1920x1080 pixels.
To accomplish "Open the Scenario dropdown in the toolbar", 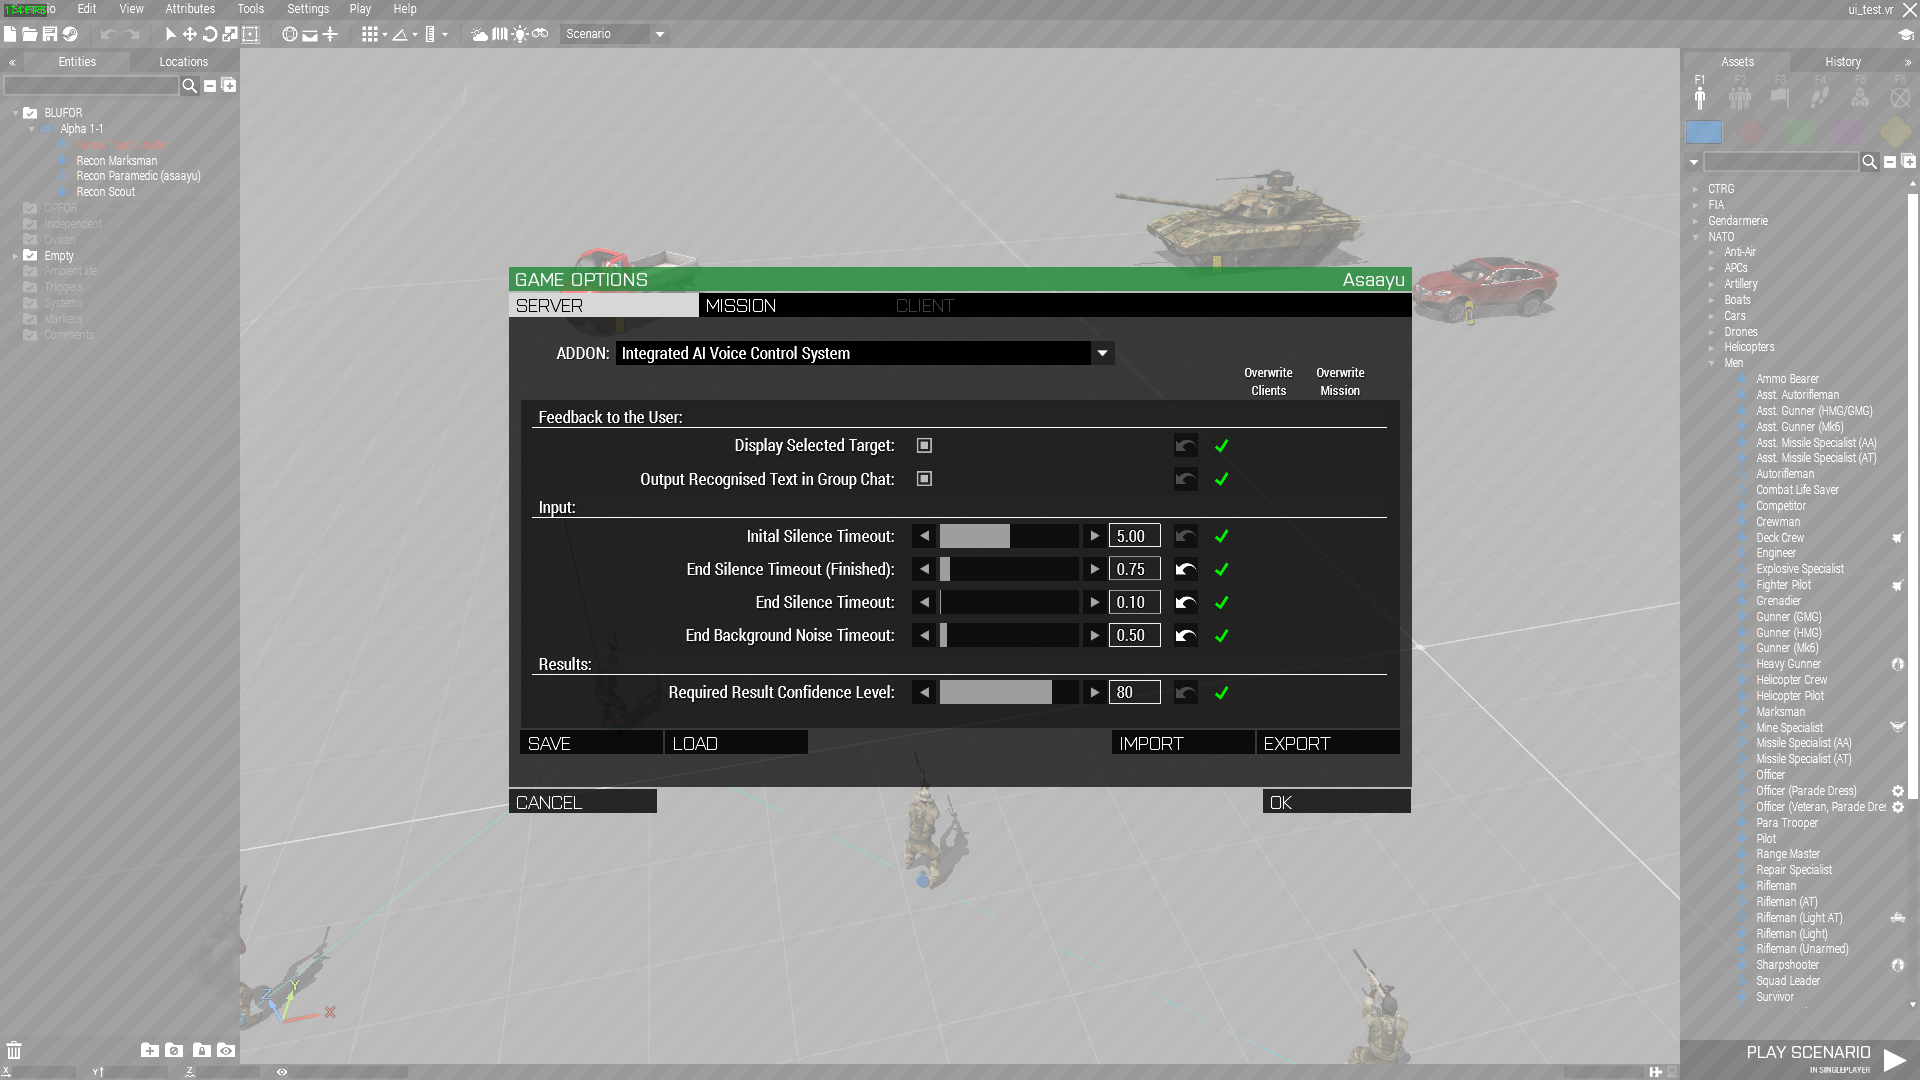I will [659, 34].
